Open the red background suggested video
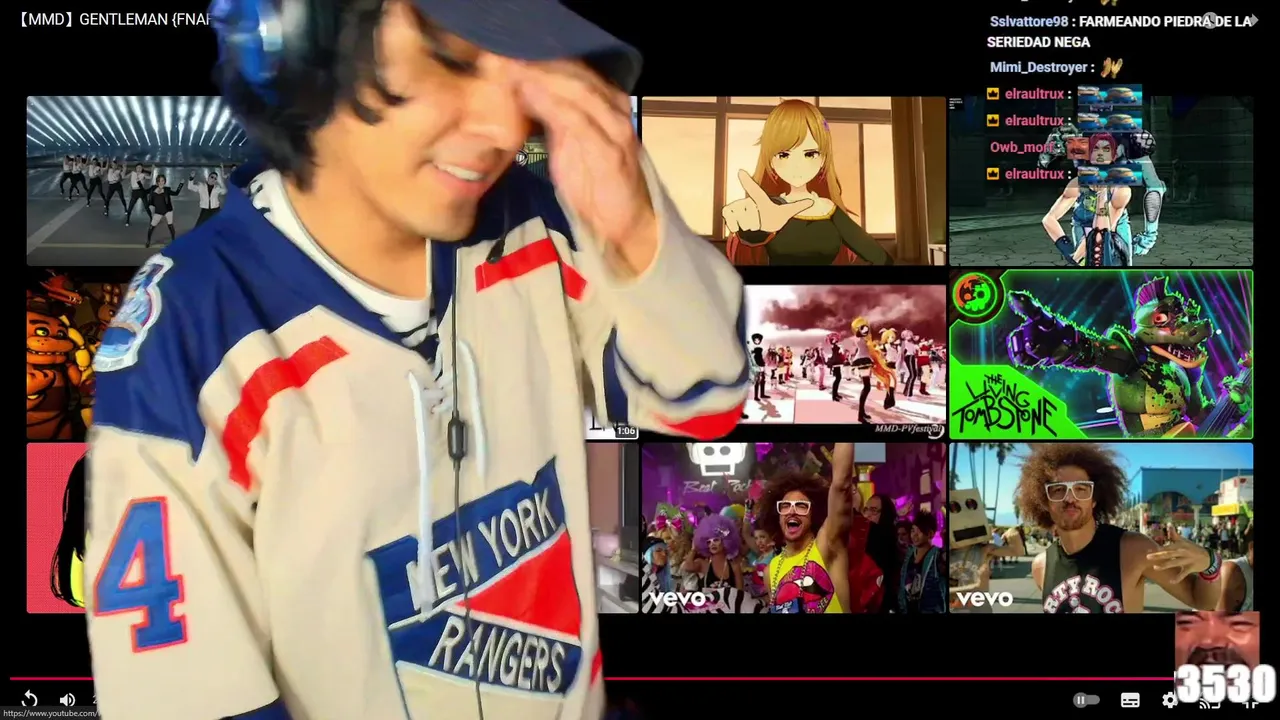 [57, 528]
